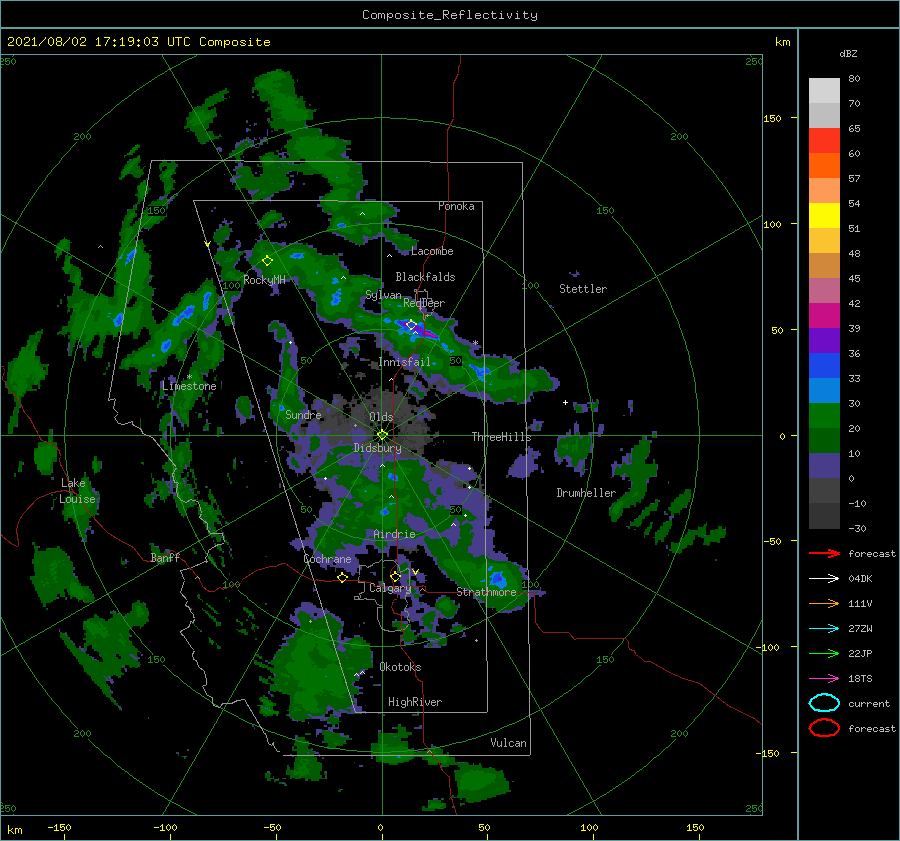The image size is (900, 841).
Task: Click the Lake Louise label
Action: tap(77, 491)
